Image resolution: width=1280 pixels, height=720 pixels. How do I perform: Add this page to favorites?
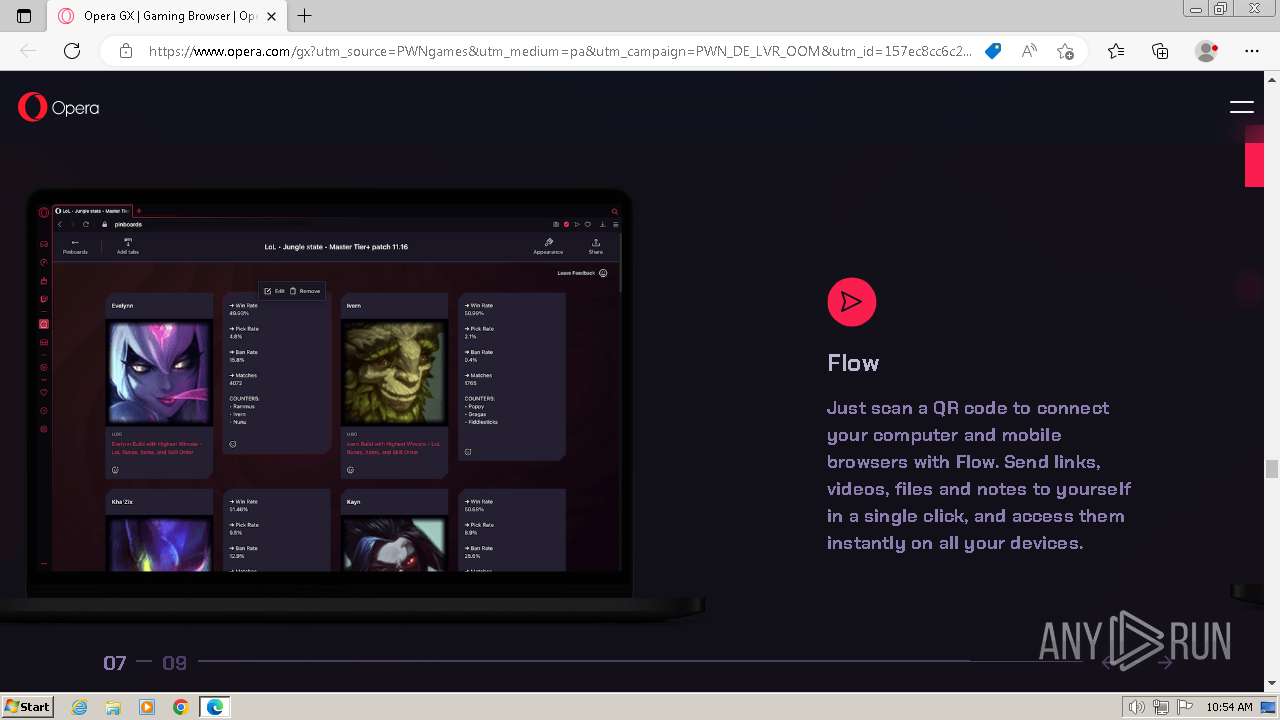(x=1065, y=51)
